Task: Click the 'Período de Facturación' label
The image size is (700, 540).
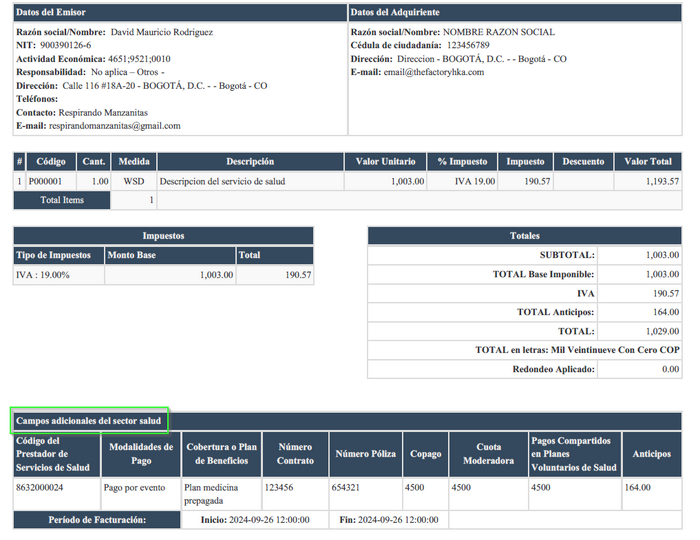Action: click(97, 520)
